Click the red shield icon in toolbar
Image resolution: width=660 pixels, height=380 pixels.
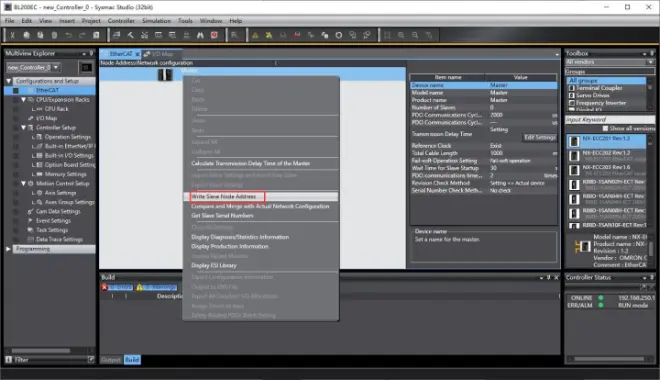214,35
